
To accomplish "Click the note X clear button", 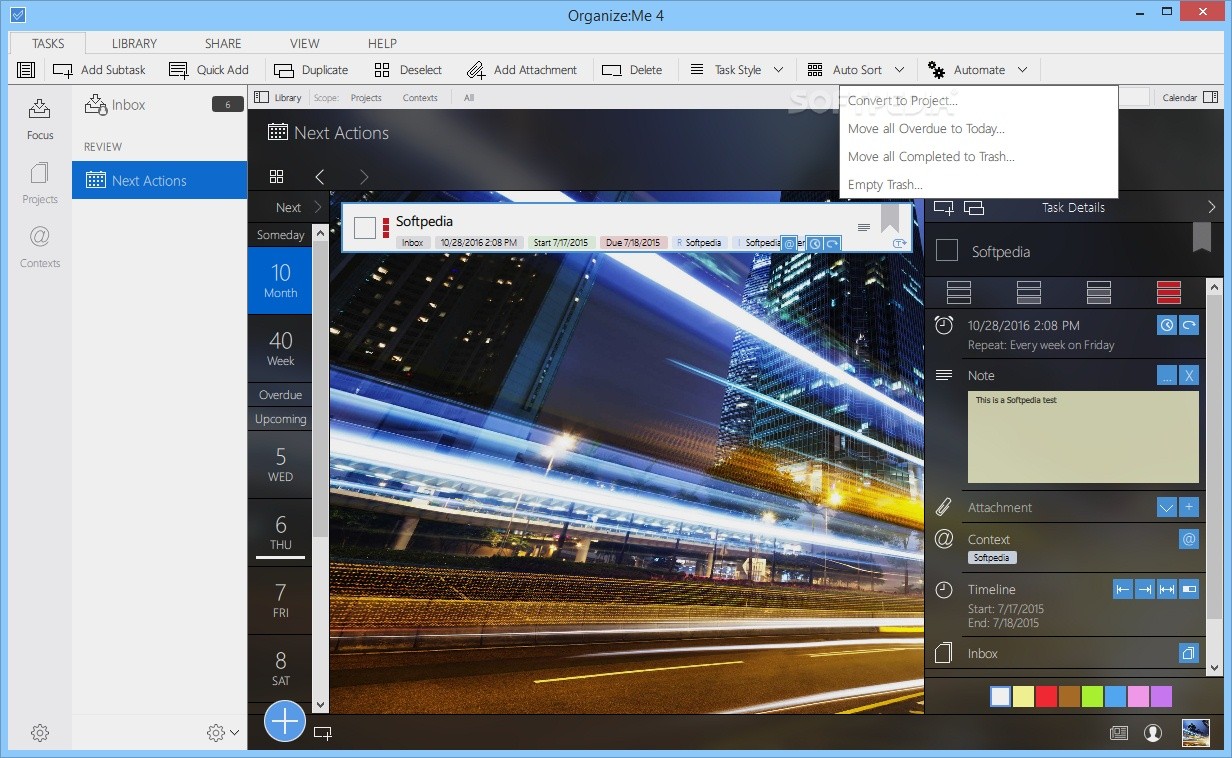I will (x=1189, y=375).
